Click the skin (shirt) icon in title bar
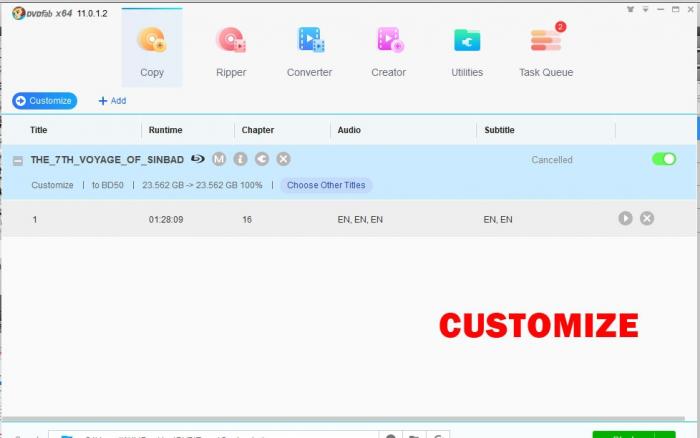 630,9
